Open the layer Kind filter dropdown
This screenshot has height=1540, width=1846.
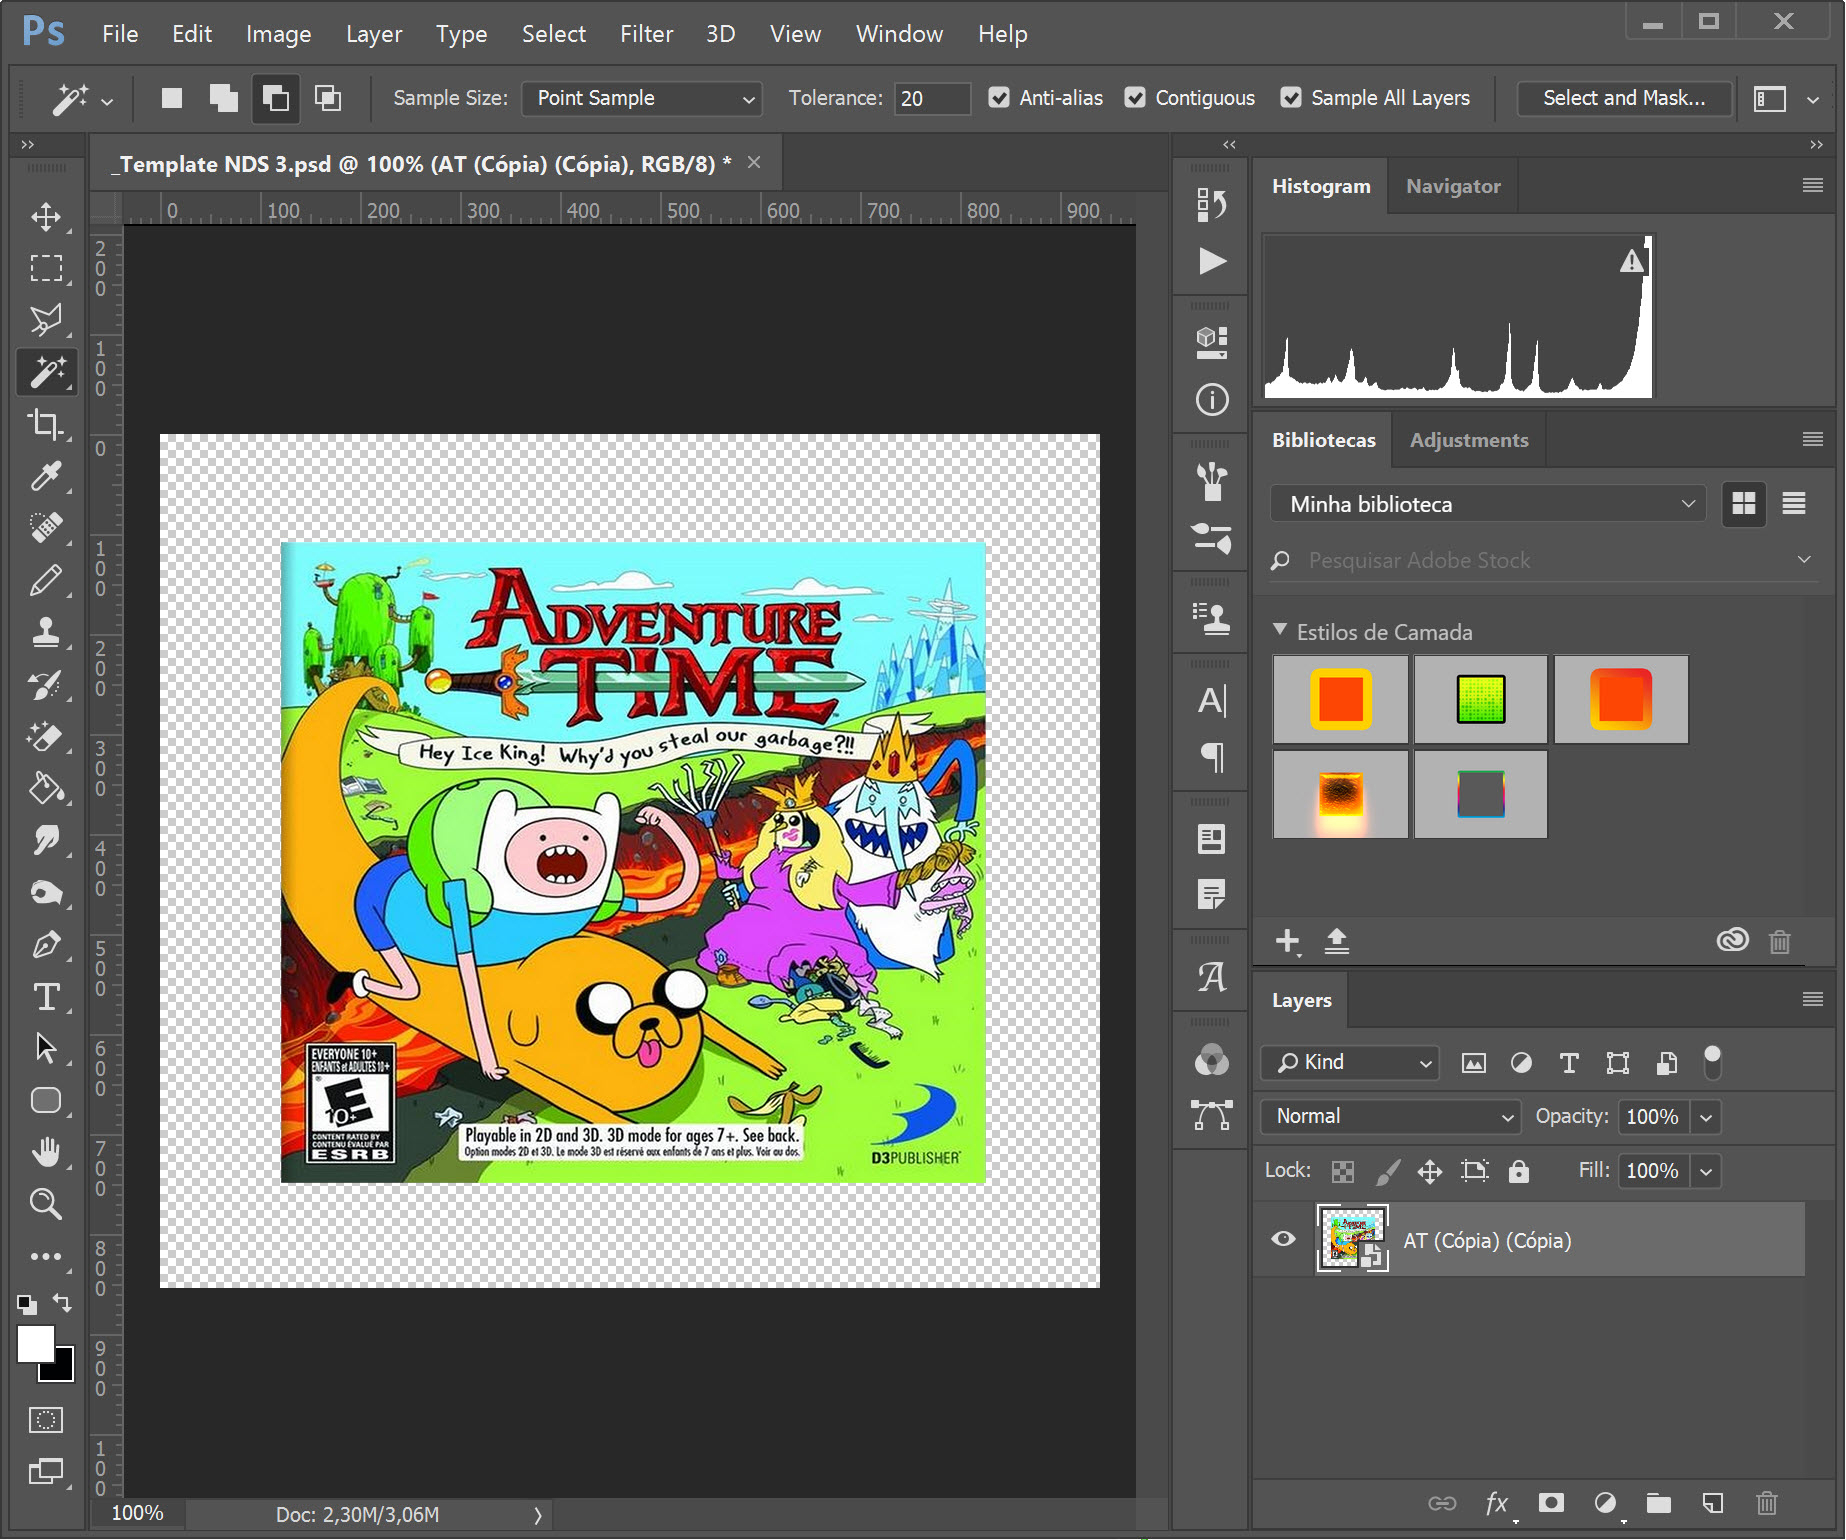tap(1350, 1062)
